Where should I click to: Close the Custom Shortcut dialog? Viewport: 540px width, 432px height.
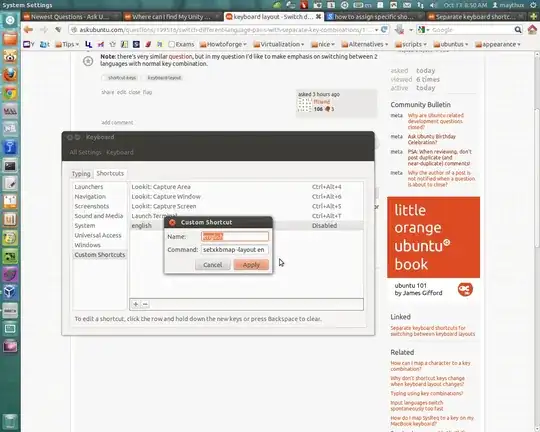click(172, 223)
